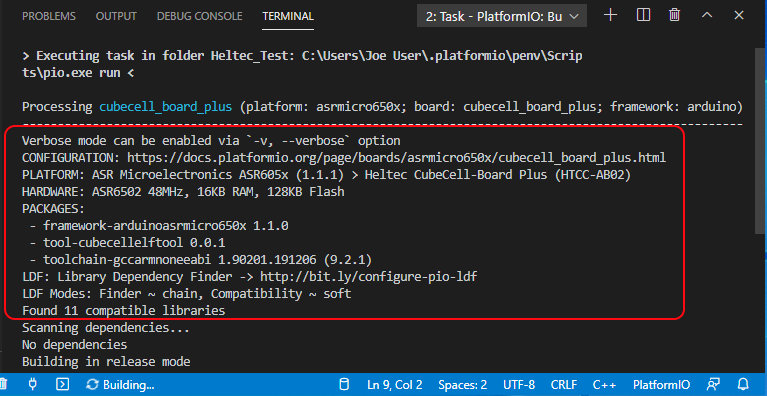Click the 'Ln 9, Col 2' position indicator
This screenshot has width=767, height=396.
(394, 384)
